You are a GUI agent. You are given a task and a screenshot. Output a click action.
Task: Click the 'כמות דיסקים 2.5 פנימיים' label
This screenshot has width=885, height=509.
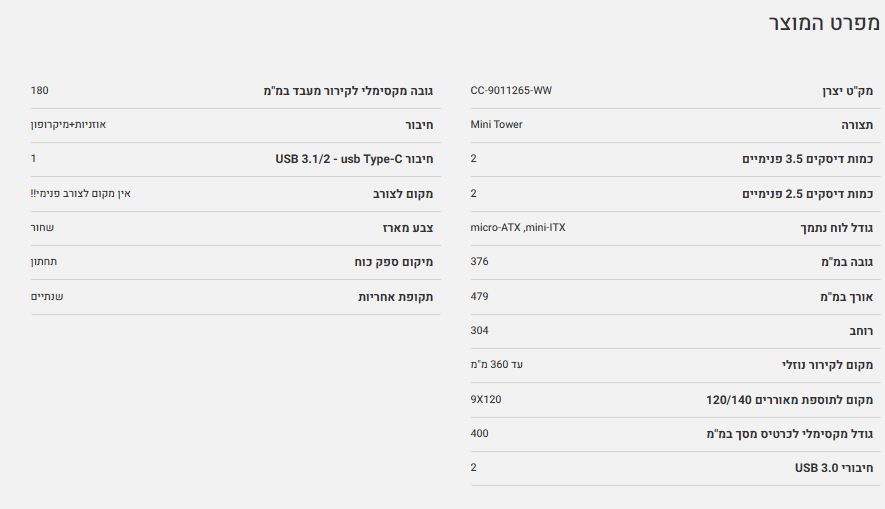[808, 194]
